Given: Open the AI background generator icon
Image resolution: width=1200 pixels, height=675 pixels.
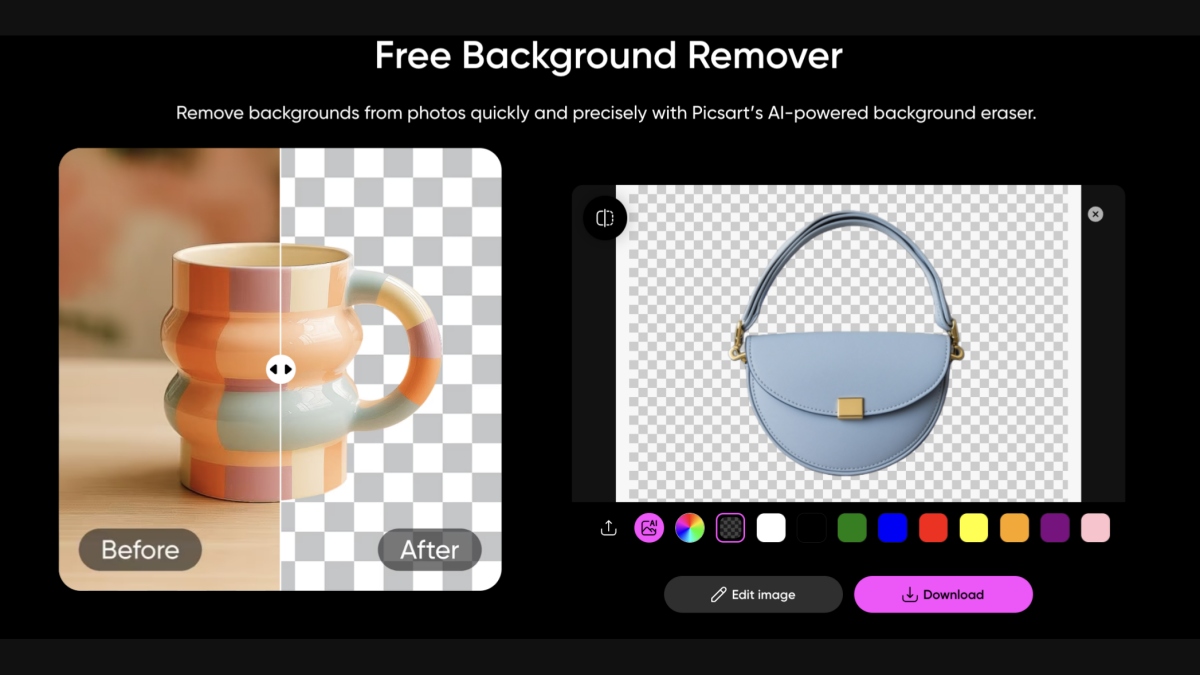Looking at the screenshot, I should point(649,527).
